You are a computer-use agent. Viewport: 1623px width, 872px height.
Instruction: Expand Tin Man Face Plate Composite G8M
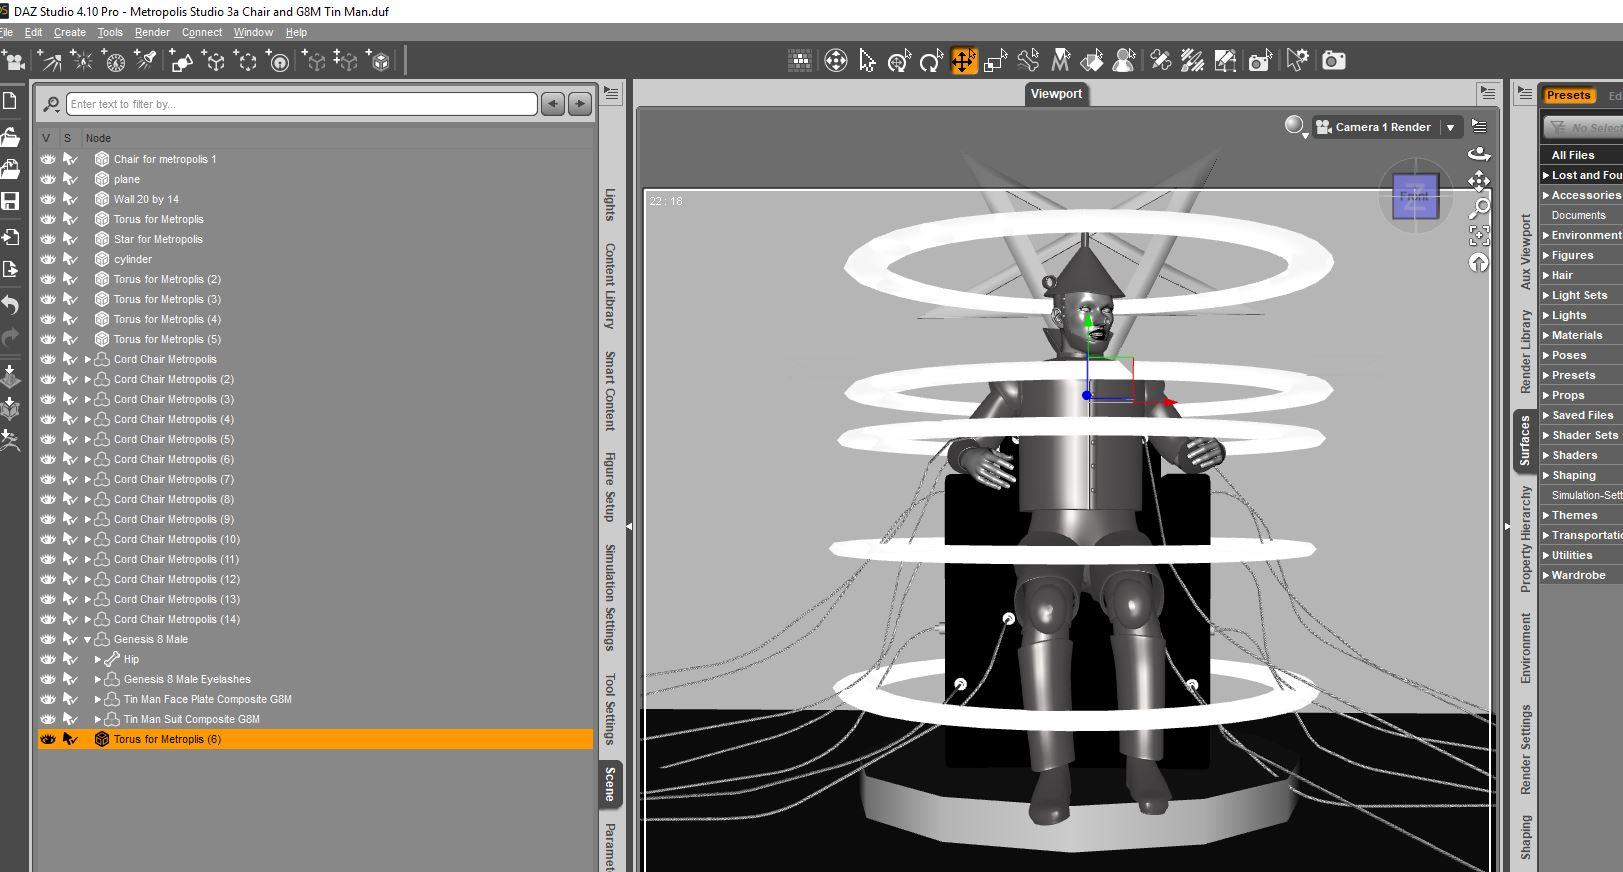click(98, 699)
